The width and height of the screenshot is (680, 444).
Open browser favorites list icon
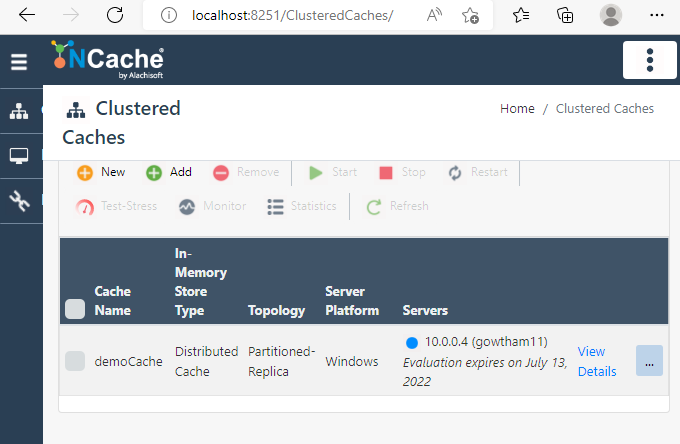click(x=521, y=16)
